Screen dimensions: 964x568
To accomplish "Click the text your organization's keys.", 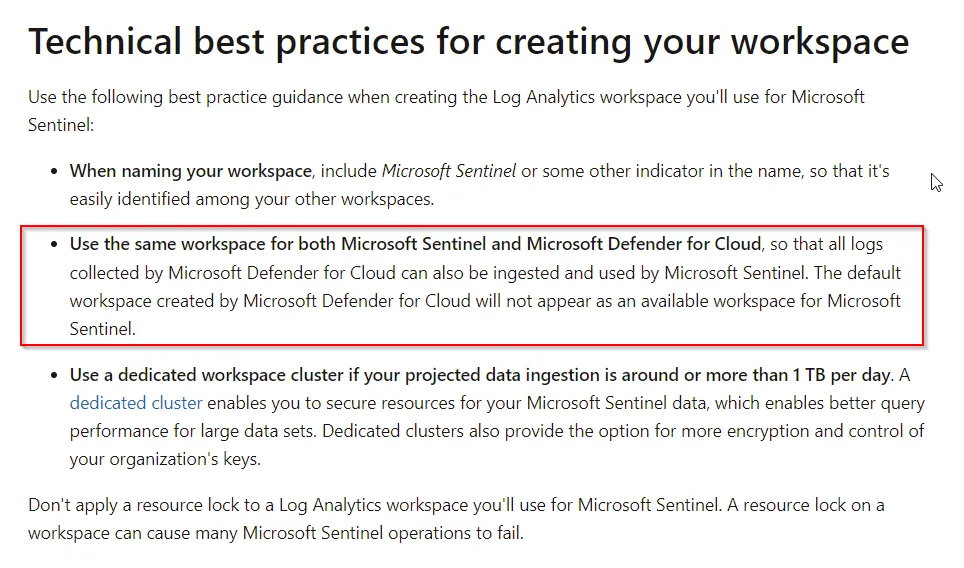I will point(165,459).
